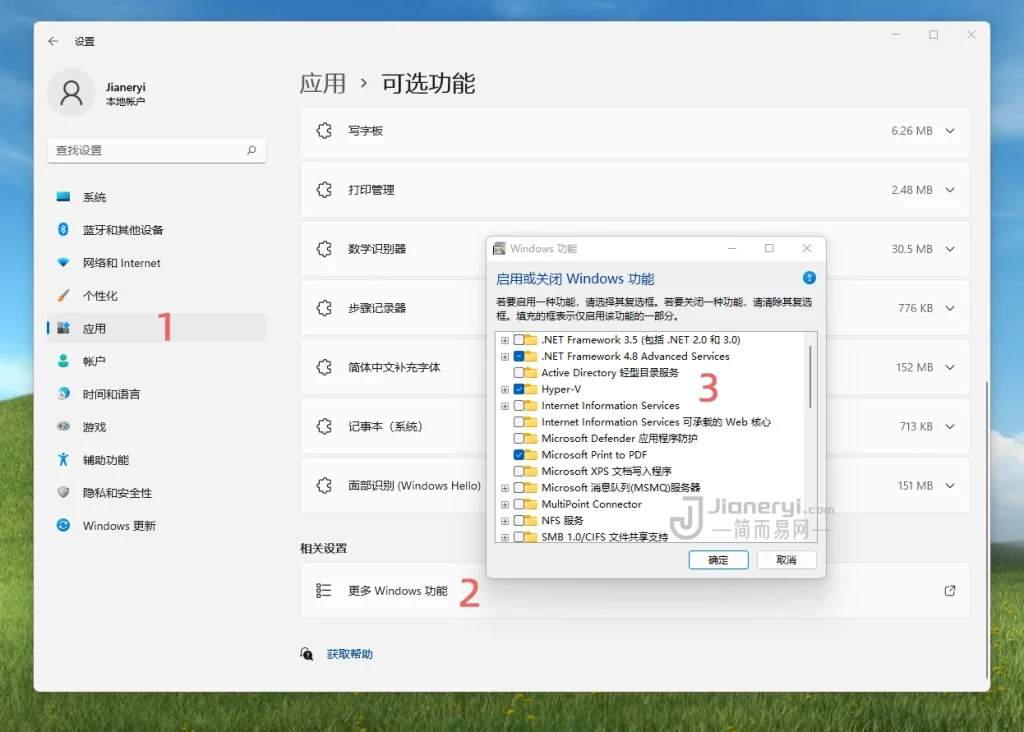
Task: Click the 个性化 paintbrush icon
Action: (63, 295)
